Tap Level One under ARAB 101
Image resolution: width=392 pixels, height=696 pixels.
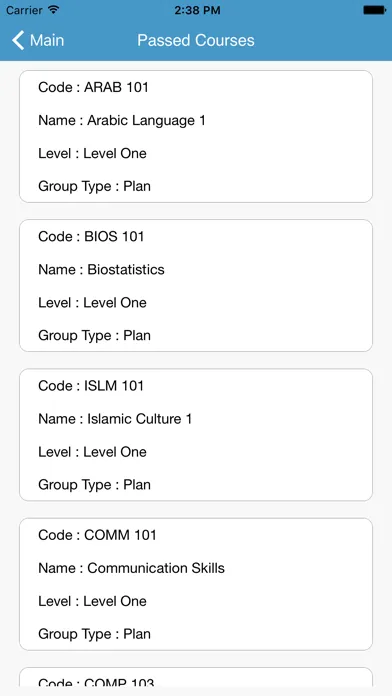[92, 154]
